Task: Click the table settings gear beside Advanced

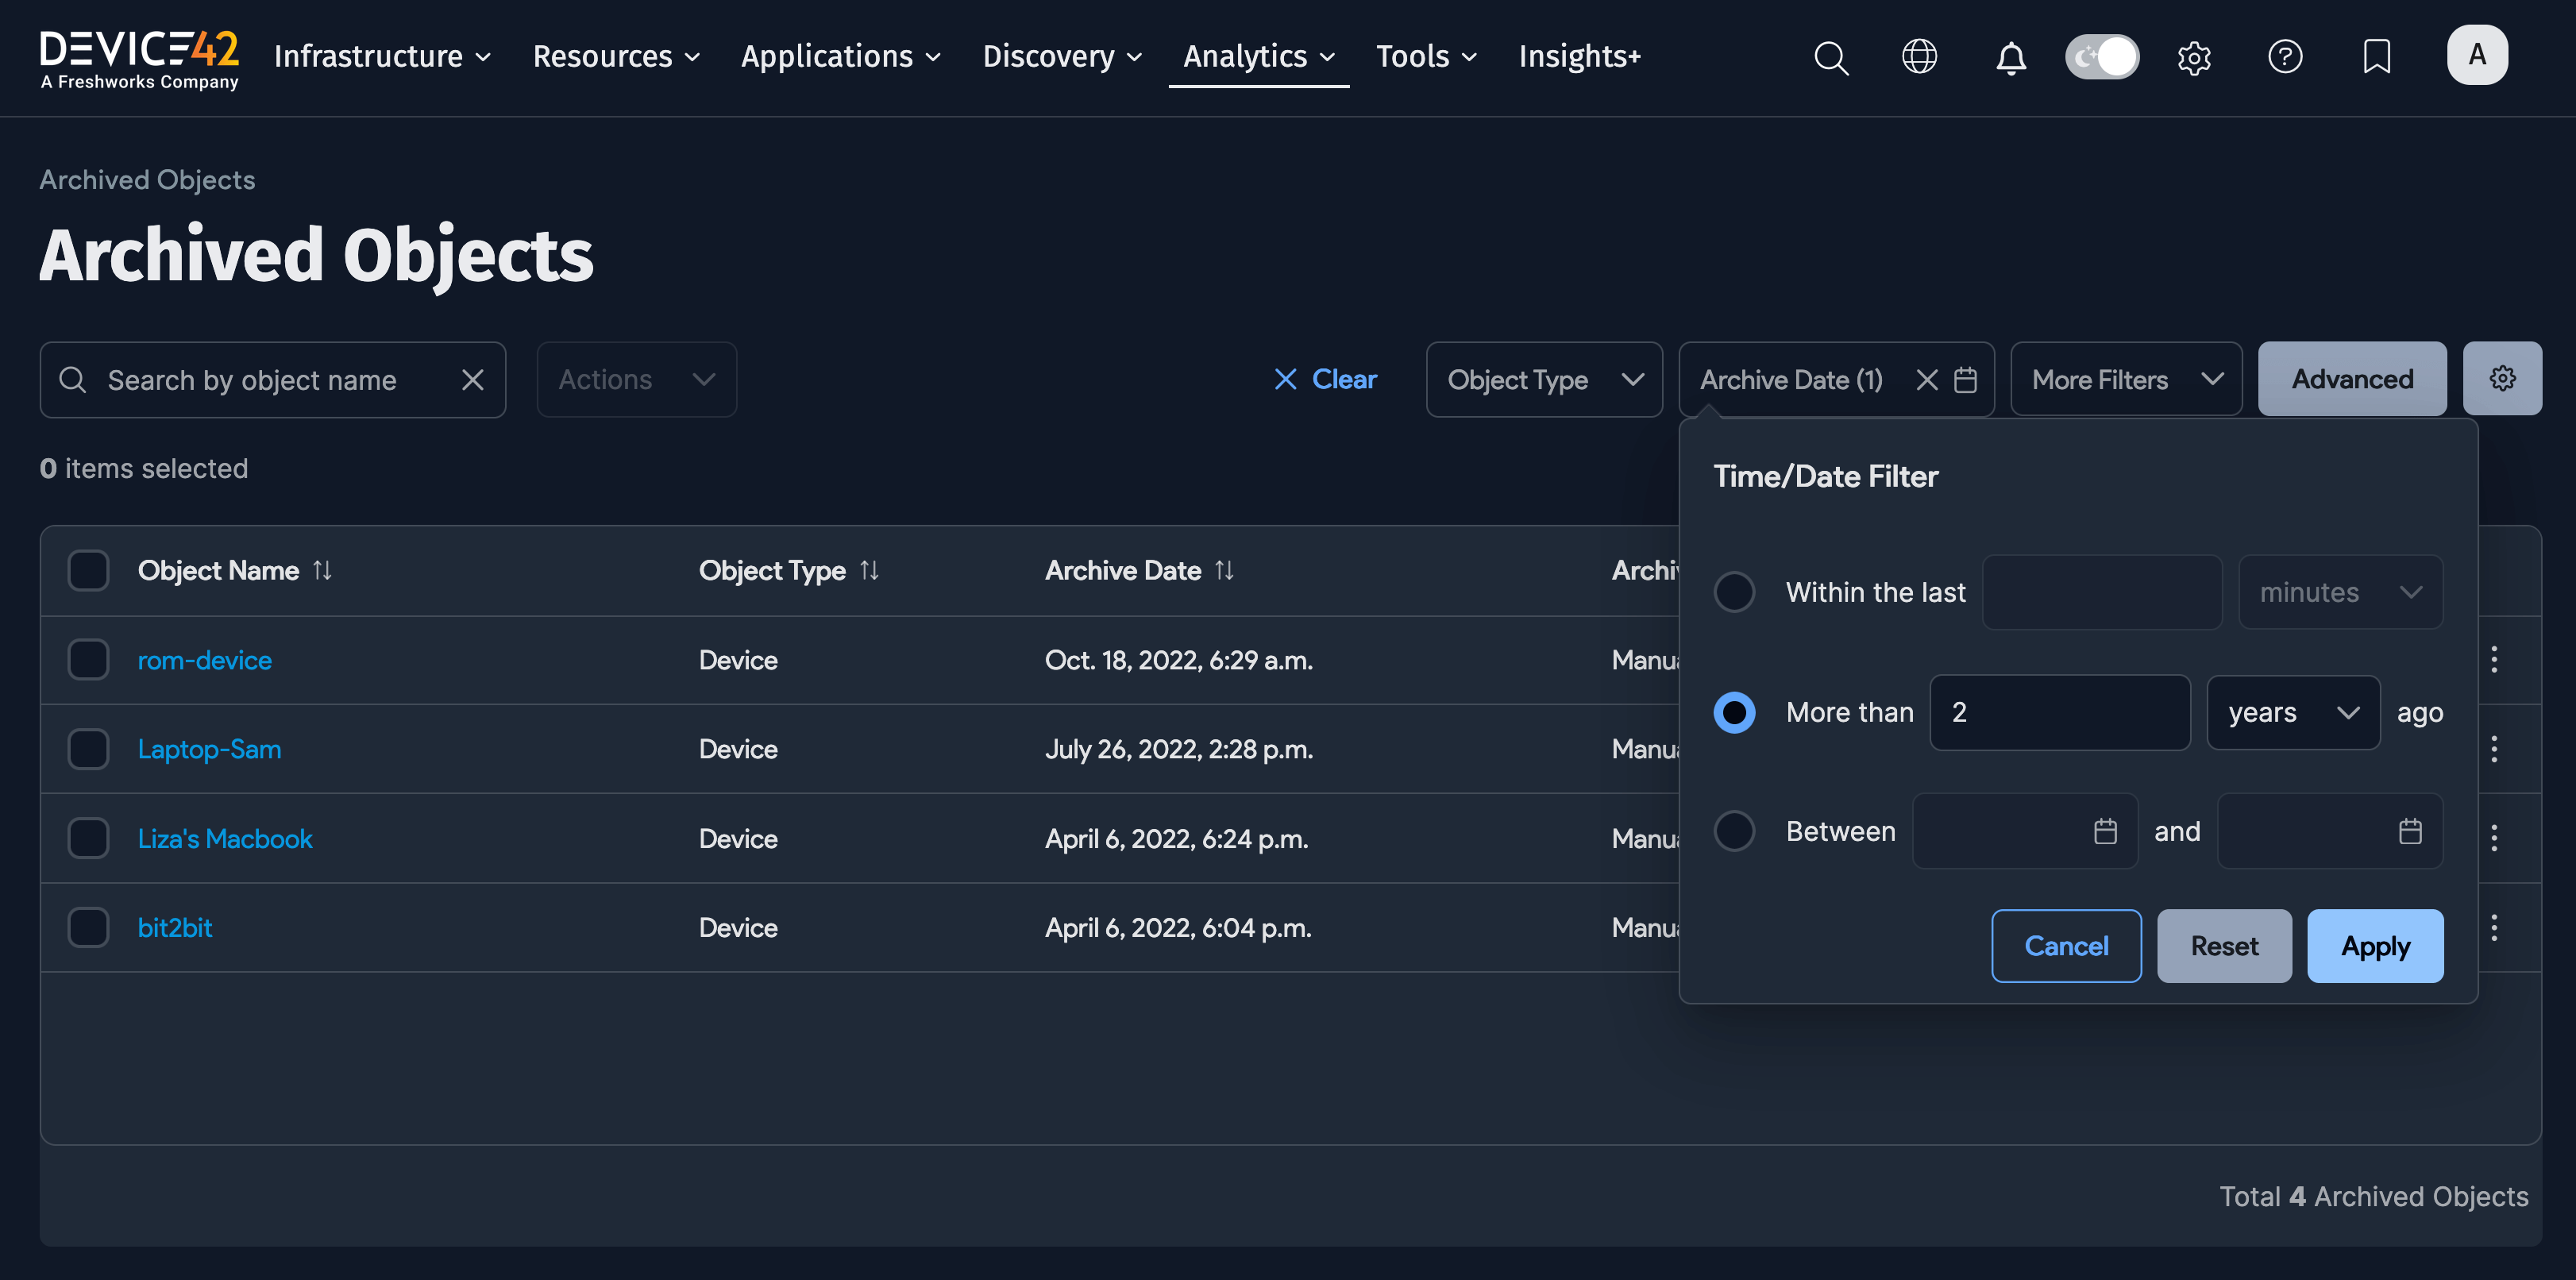Action: click(x=2503, y=379)
